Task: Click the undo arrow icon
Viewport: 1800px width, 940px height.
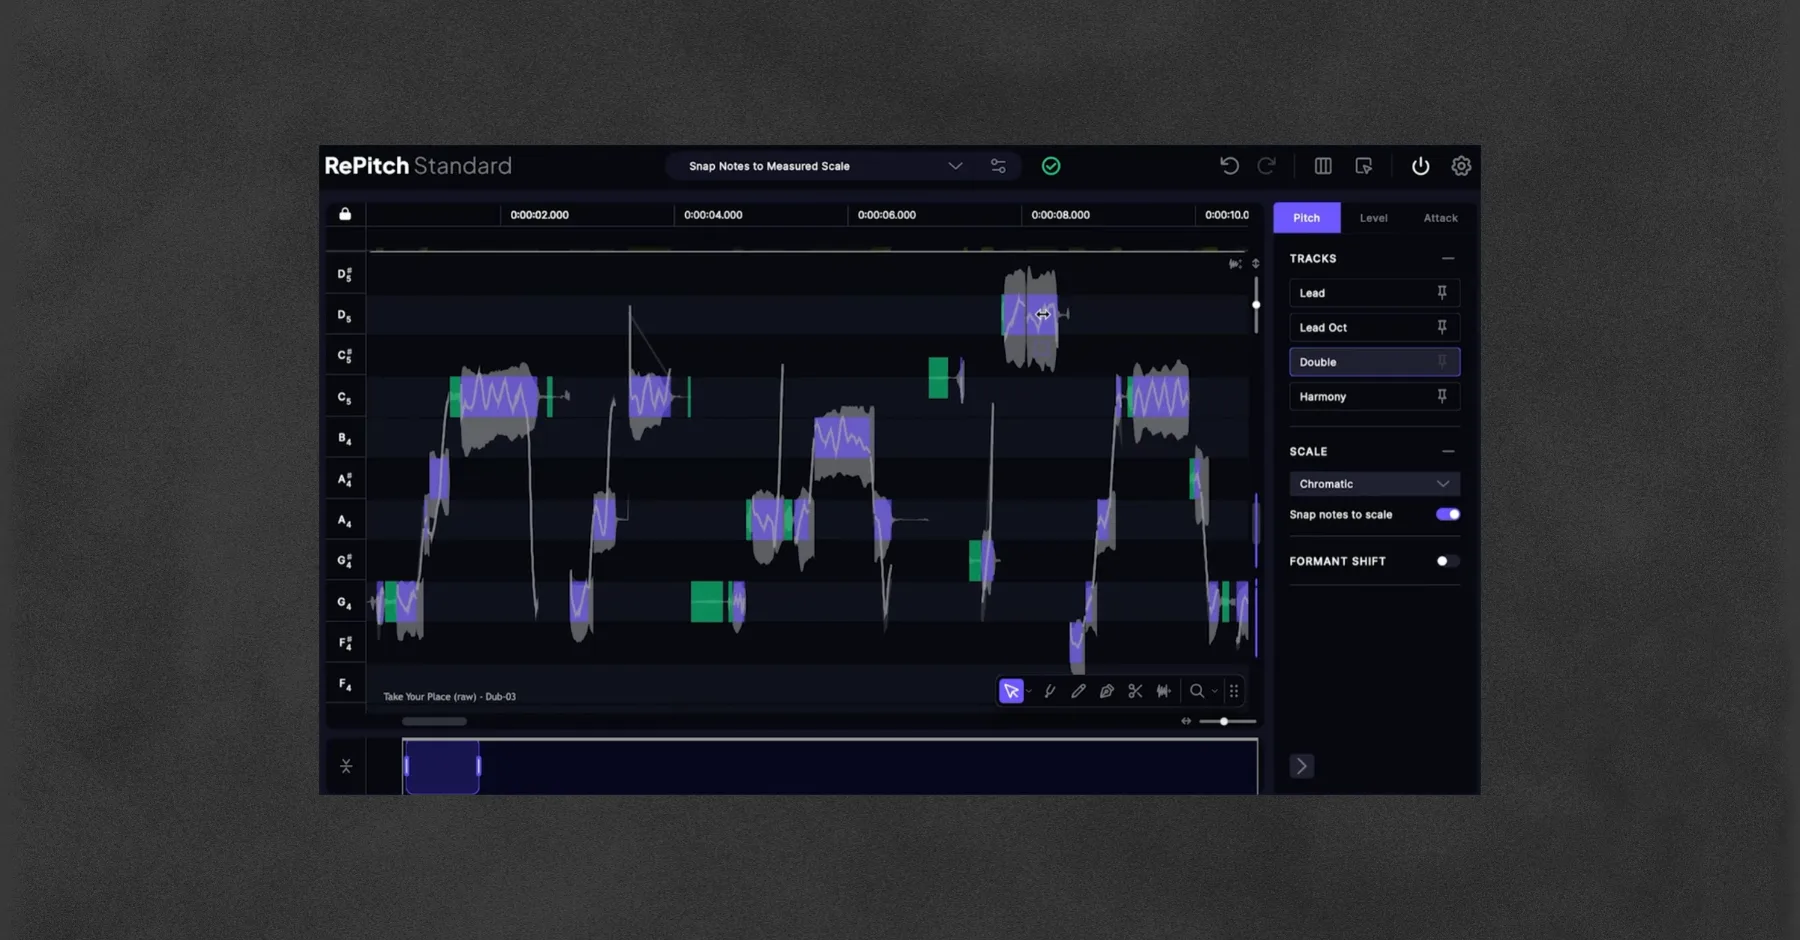Action: [x=1229, y=166]
